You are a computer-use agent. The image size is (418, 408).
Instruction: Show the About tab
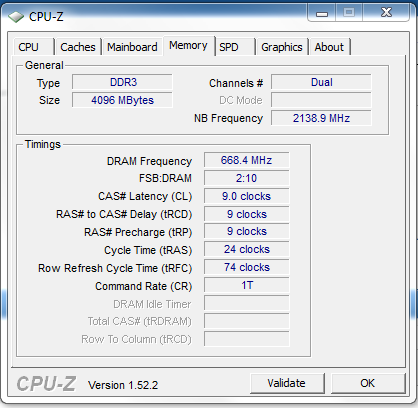pyautogui.click(x=329, y=47)
